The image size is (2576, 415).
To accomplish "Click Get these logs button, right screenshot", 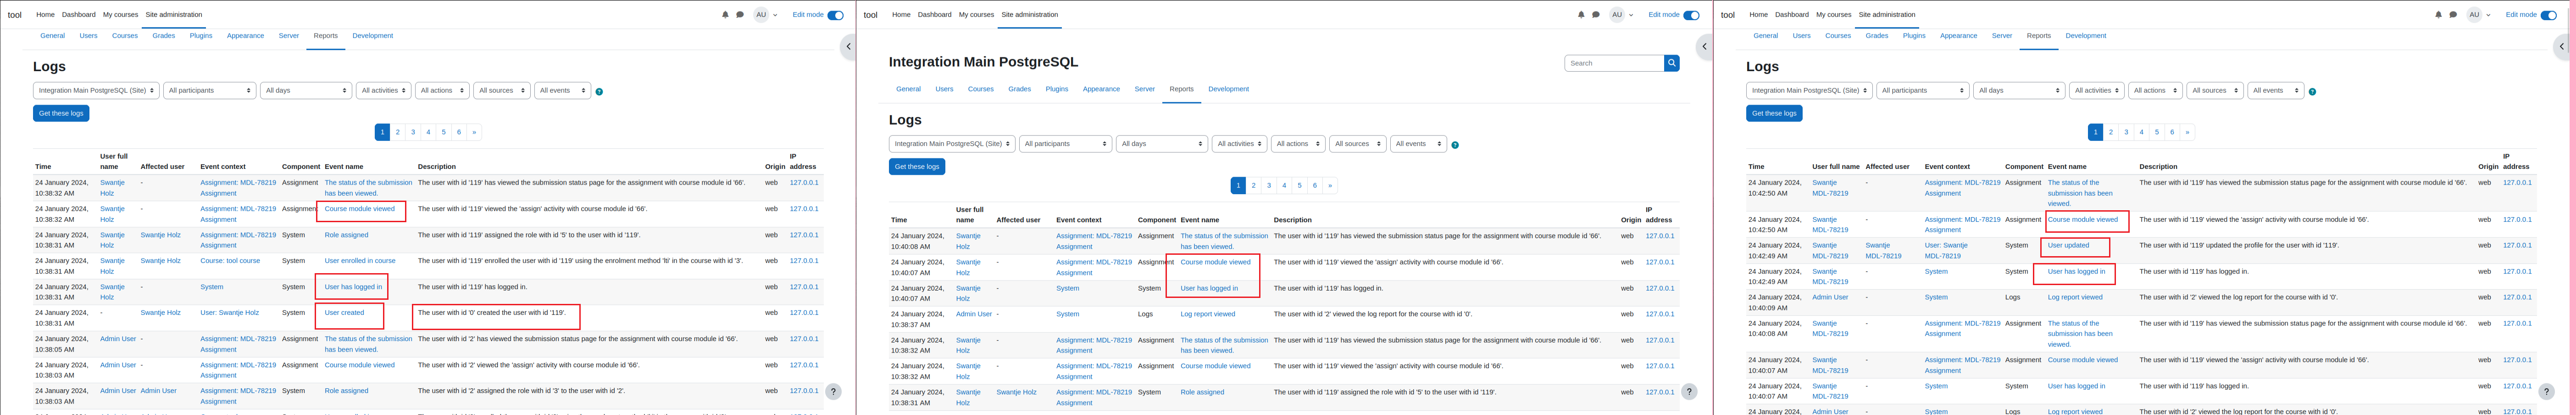I will [x=1774, y=113].
